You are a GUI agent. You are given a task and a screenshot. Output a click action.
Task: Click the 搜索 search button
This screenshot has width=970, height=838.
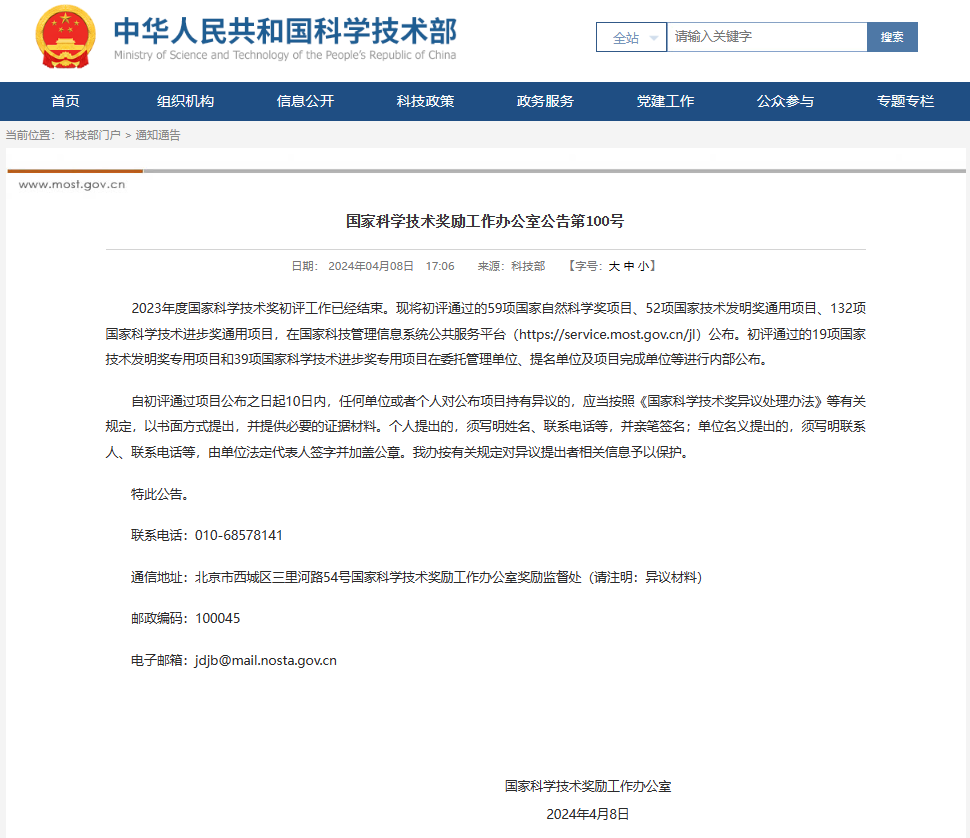tap(892, 37)
